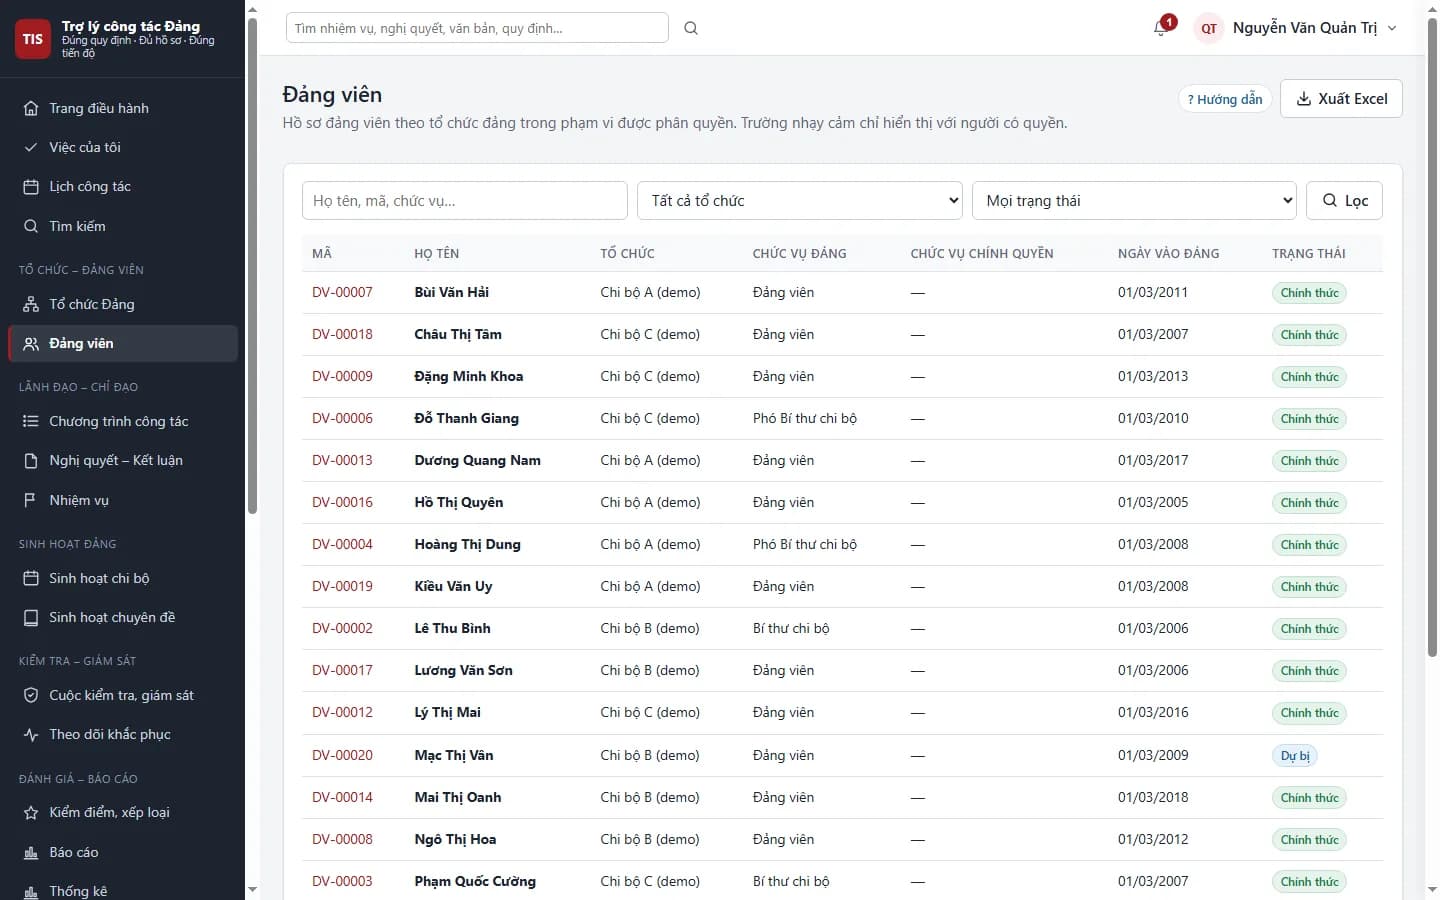Click the QT user avatar
The height and width of the screenshot is (900, 1440).
point(1209,28)
